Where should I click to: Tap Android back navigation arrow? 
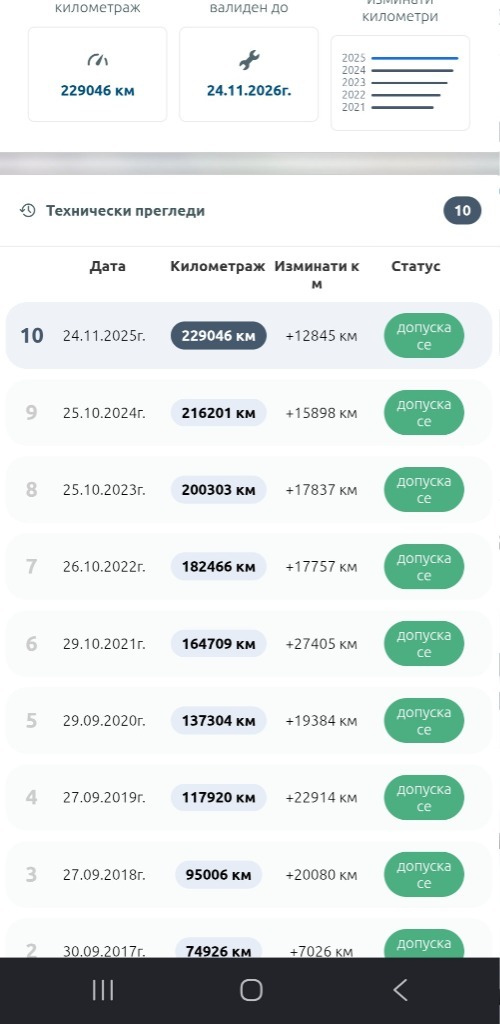400,990
